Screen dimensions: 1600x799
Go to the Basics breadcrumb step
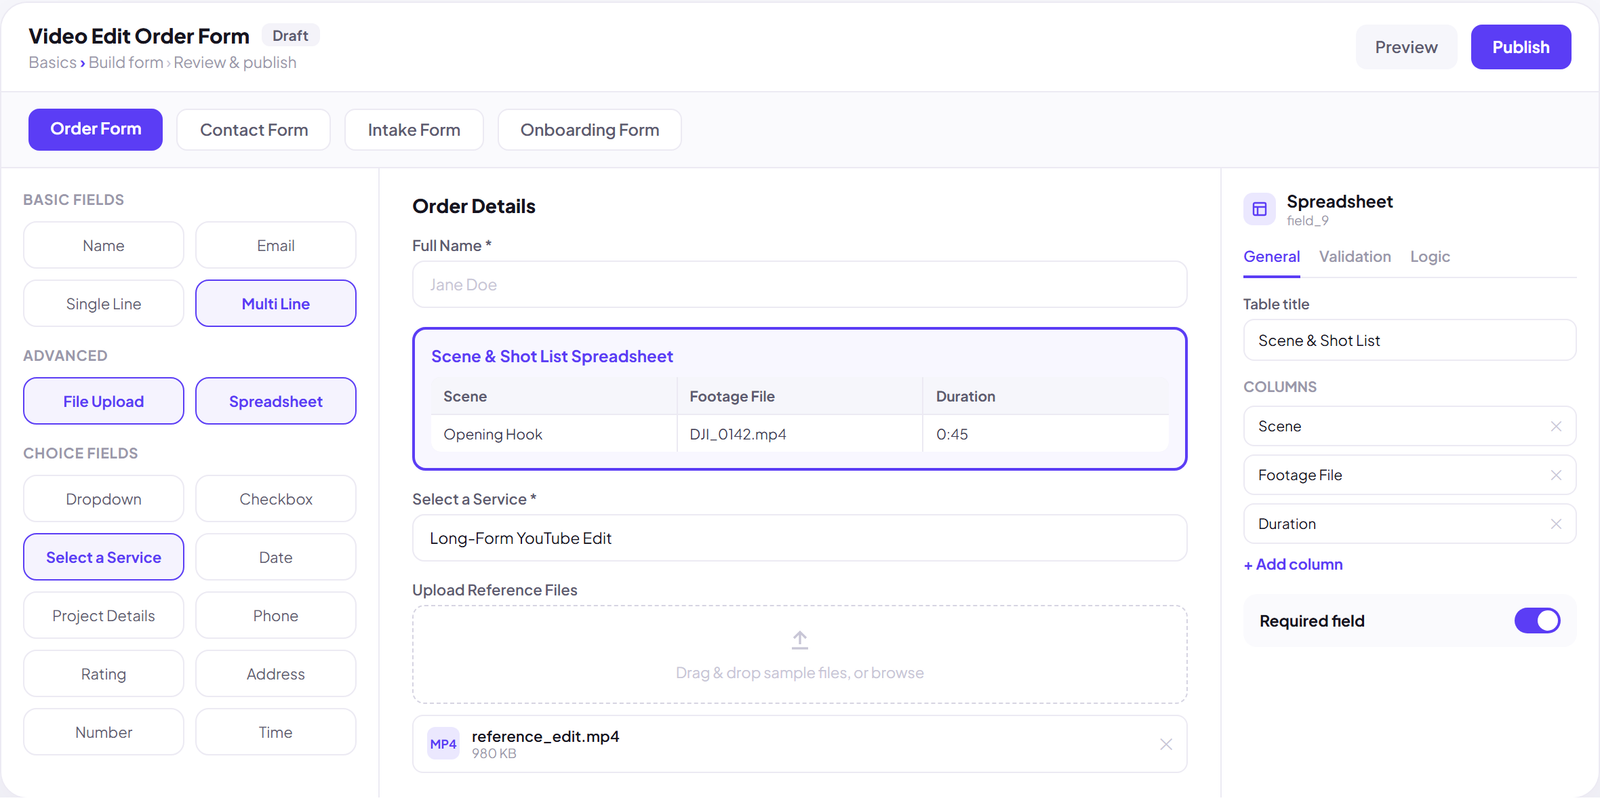tap(52, 63)
